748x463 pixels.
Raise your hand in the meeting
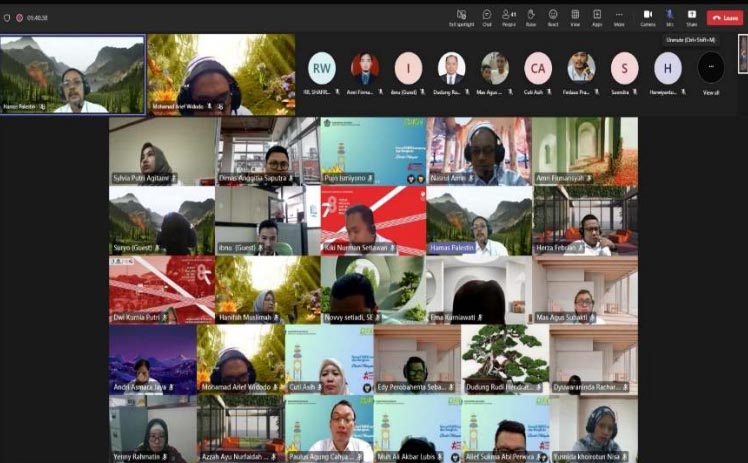point(531,17)
